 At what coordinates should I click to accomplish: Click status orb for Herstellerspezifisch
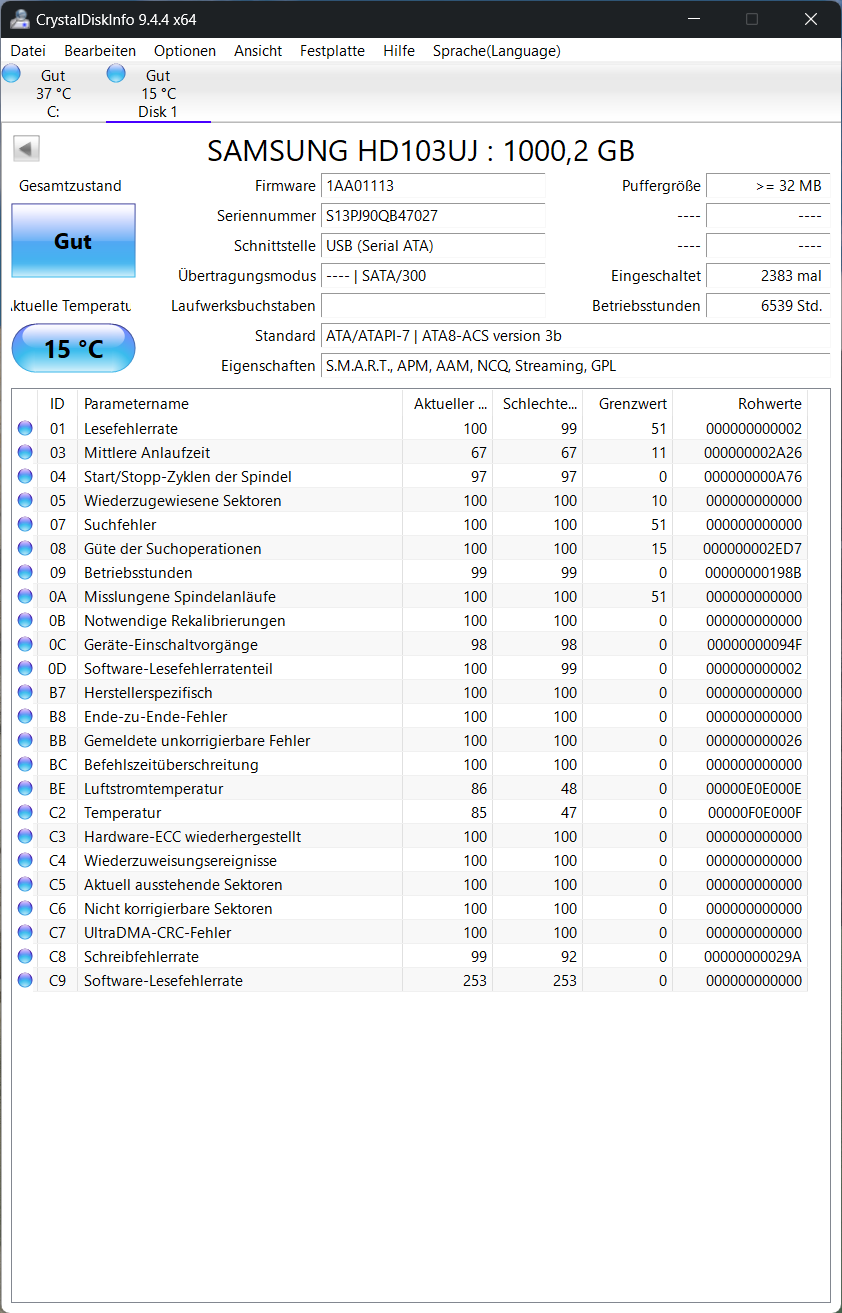click(x=25, y=692)
